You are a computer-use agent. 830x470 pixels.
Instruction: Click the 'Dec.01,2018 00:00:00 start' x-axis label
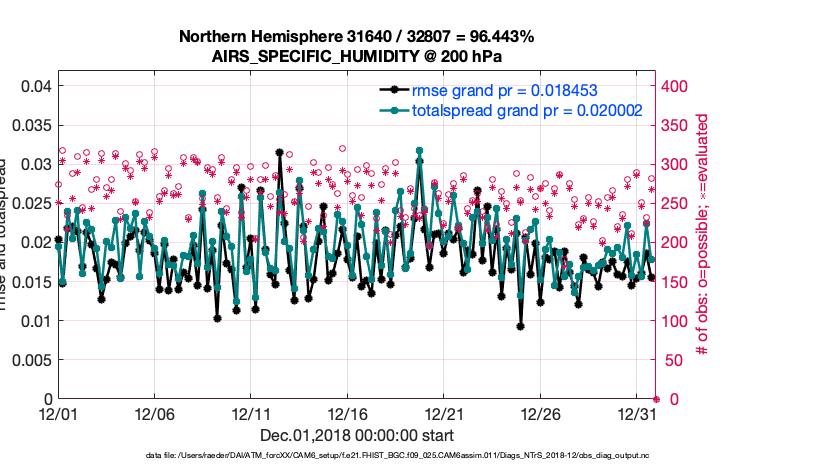356,435
